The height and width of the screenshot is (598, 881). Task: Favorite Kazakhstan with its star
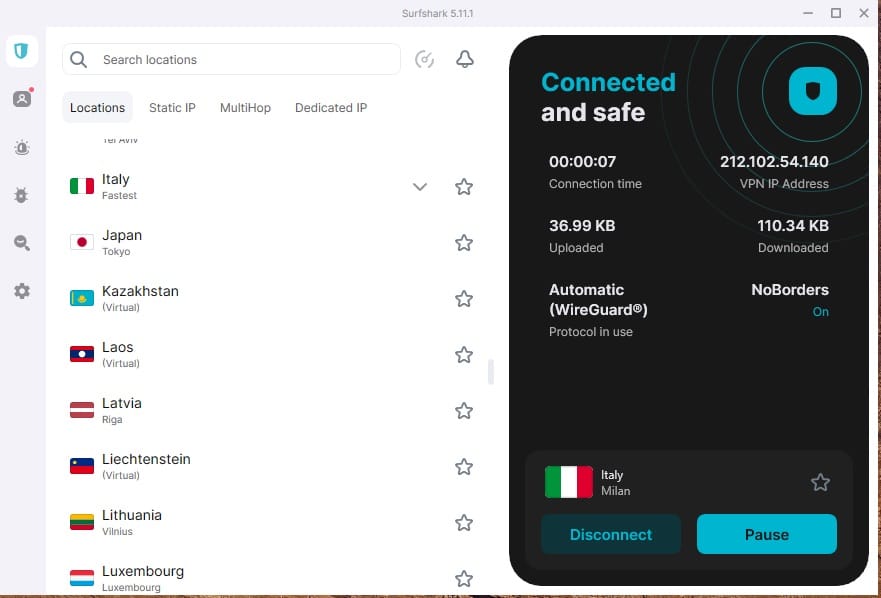(x=464, y=298)
